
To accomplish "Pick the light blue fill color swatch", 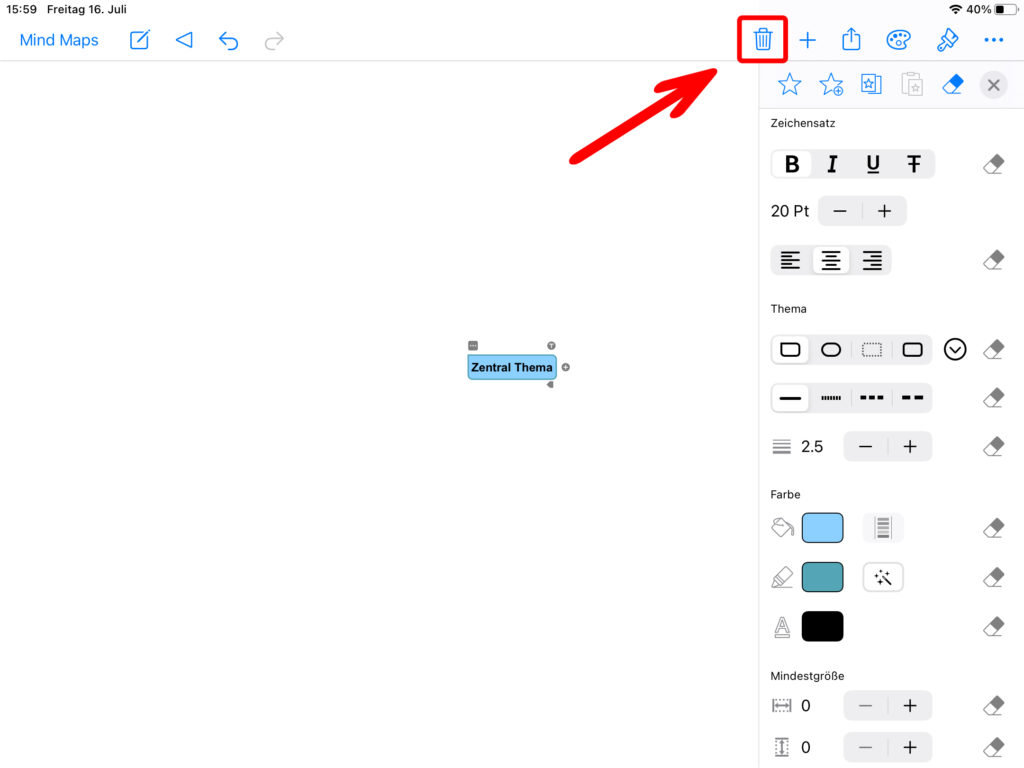I will click(x=822, y=528).
